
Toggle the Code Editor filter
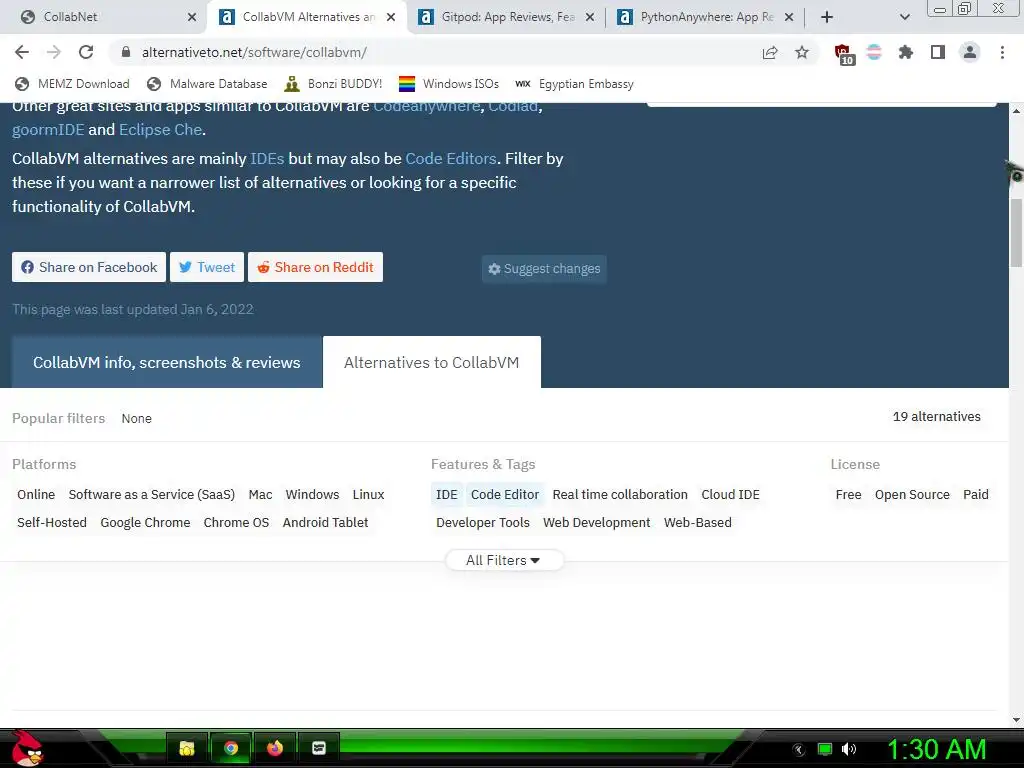pos(505,494)
